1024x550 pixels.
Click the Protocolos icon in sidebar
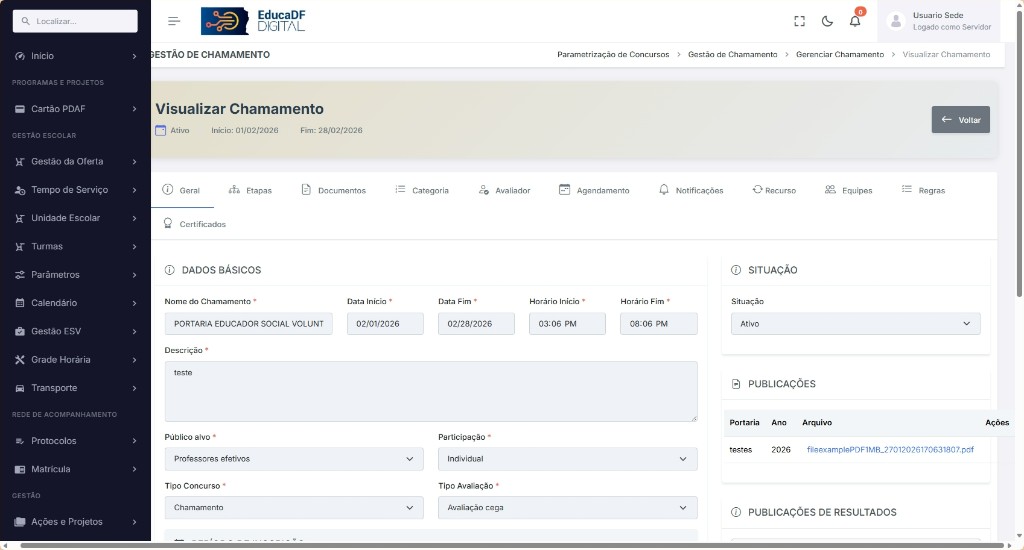(x=20, y=441)
